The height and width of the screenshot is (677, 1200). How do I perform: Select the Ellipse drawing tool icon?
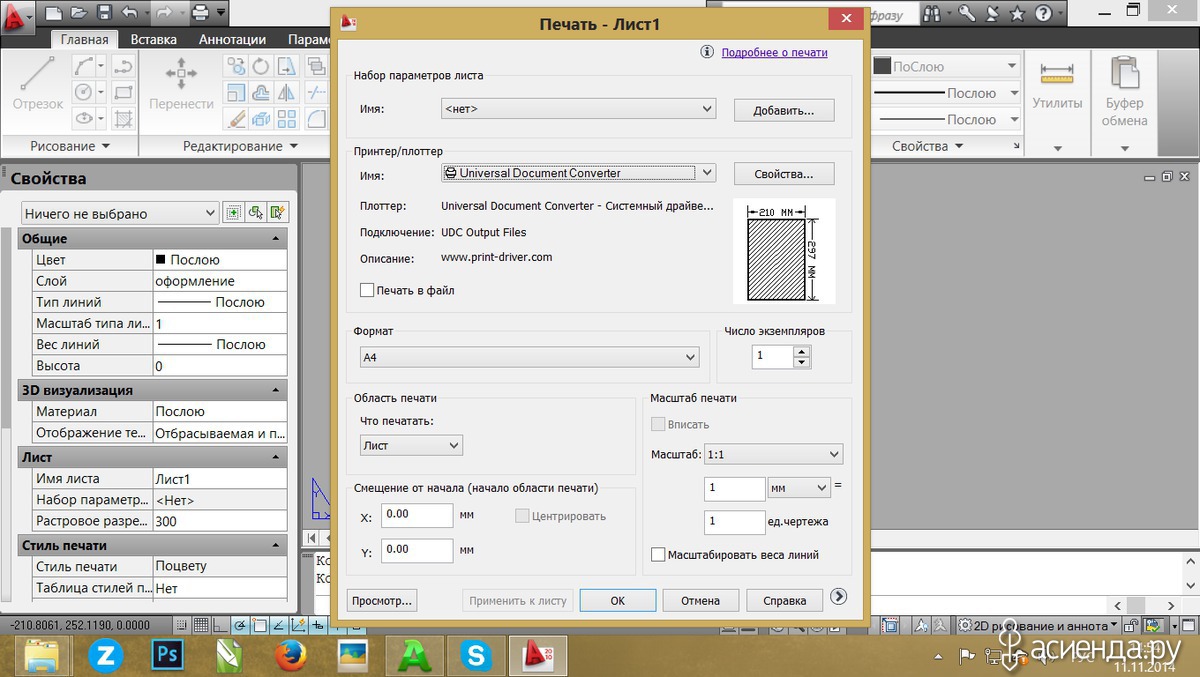coord(85,119)
